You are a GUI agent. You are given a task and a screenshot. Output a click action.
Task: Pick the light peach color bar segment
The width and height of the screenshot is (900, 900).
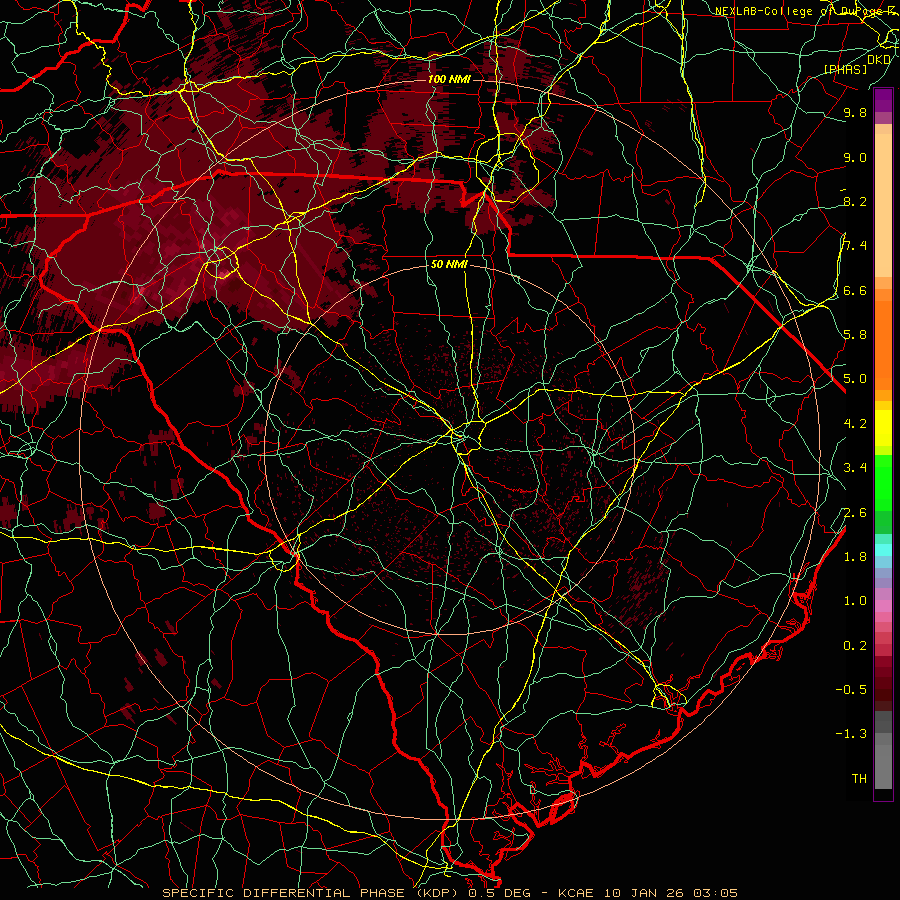point(883,207)
